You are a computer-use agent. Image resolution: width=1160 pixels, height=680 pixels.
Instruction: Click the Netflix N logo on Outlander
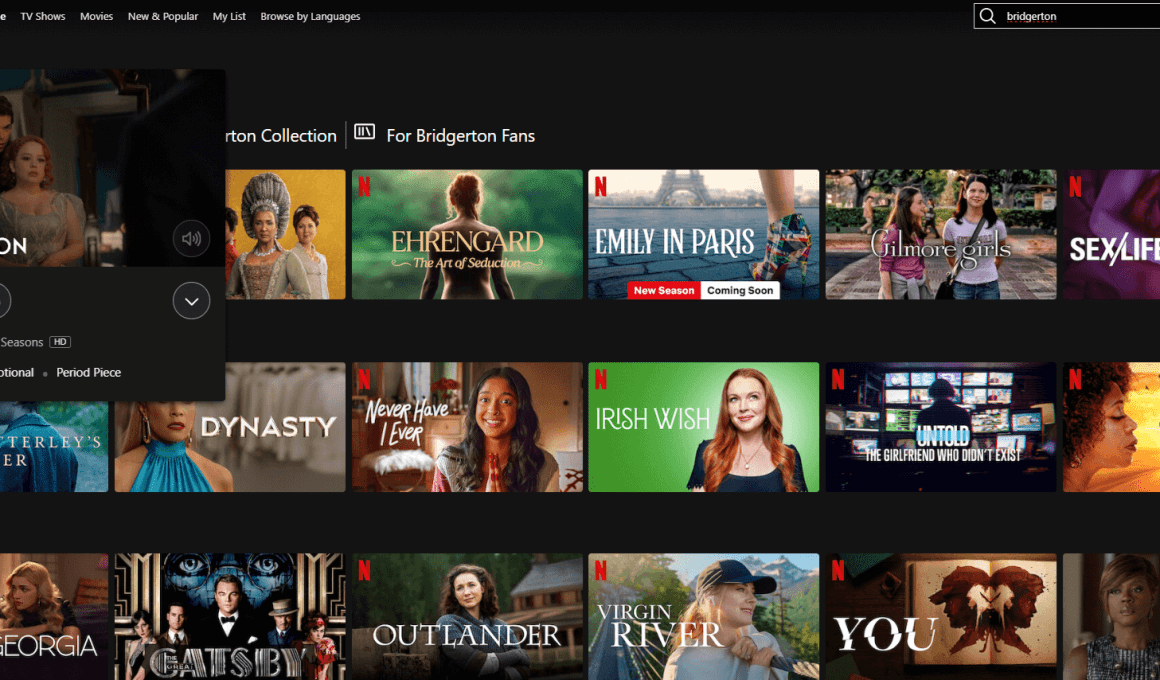(x=364, y=570)
